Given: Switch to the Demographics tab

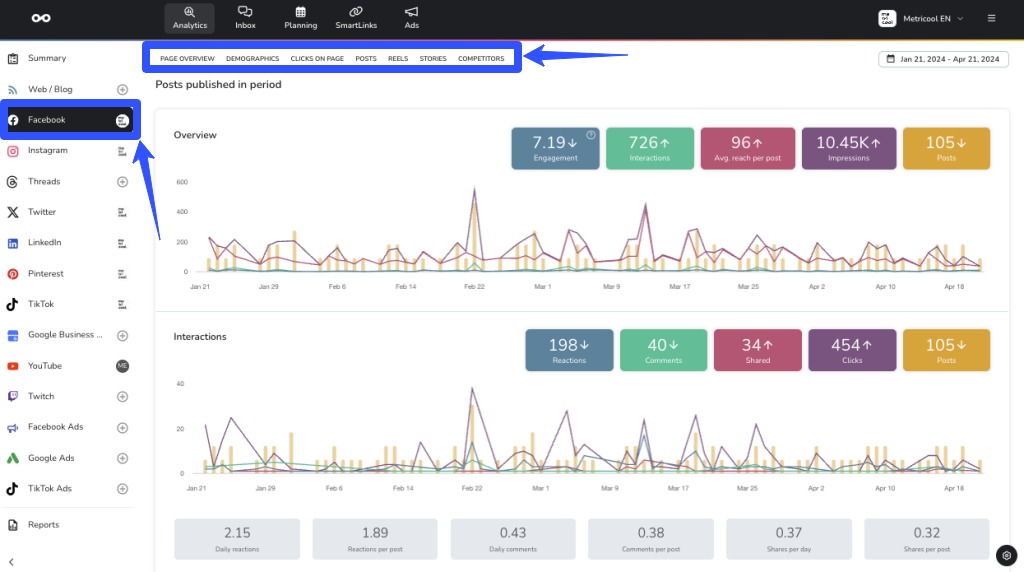Looking at the screenshot, I should (x=252, y=59).
